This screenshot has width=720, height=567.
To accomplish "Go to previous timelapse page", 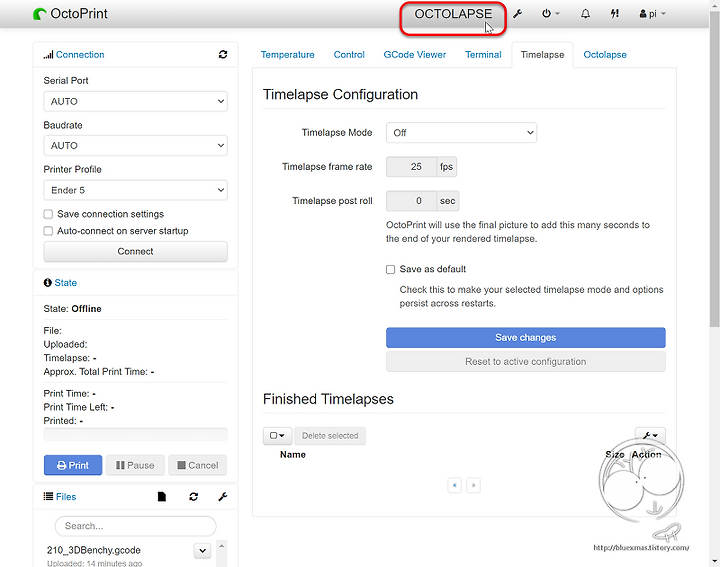I will pyautogui.click(x=455, y=485).
